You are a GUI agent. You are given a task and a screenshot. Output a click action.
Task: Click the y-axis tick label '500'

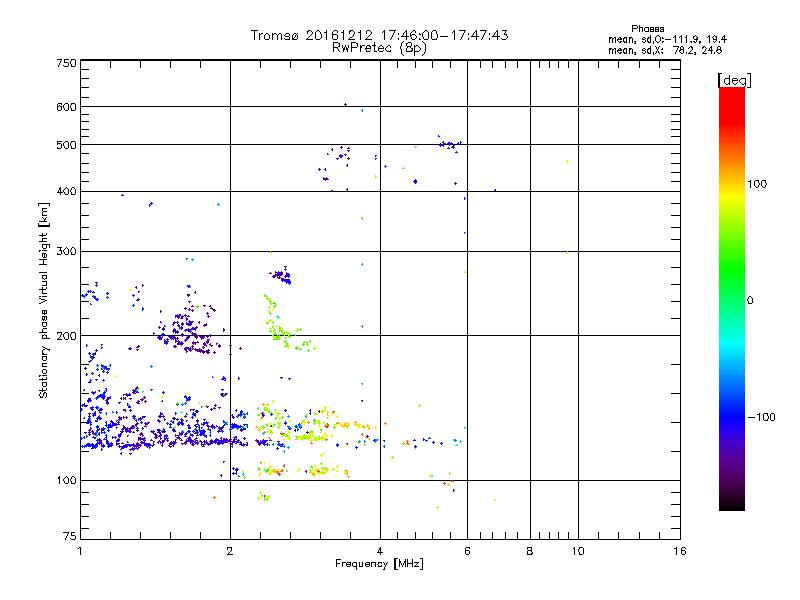coord(66,145)
